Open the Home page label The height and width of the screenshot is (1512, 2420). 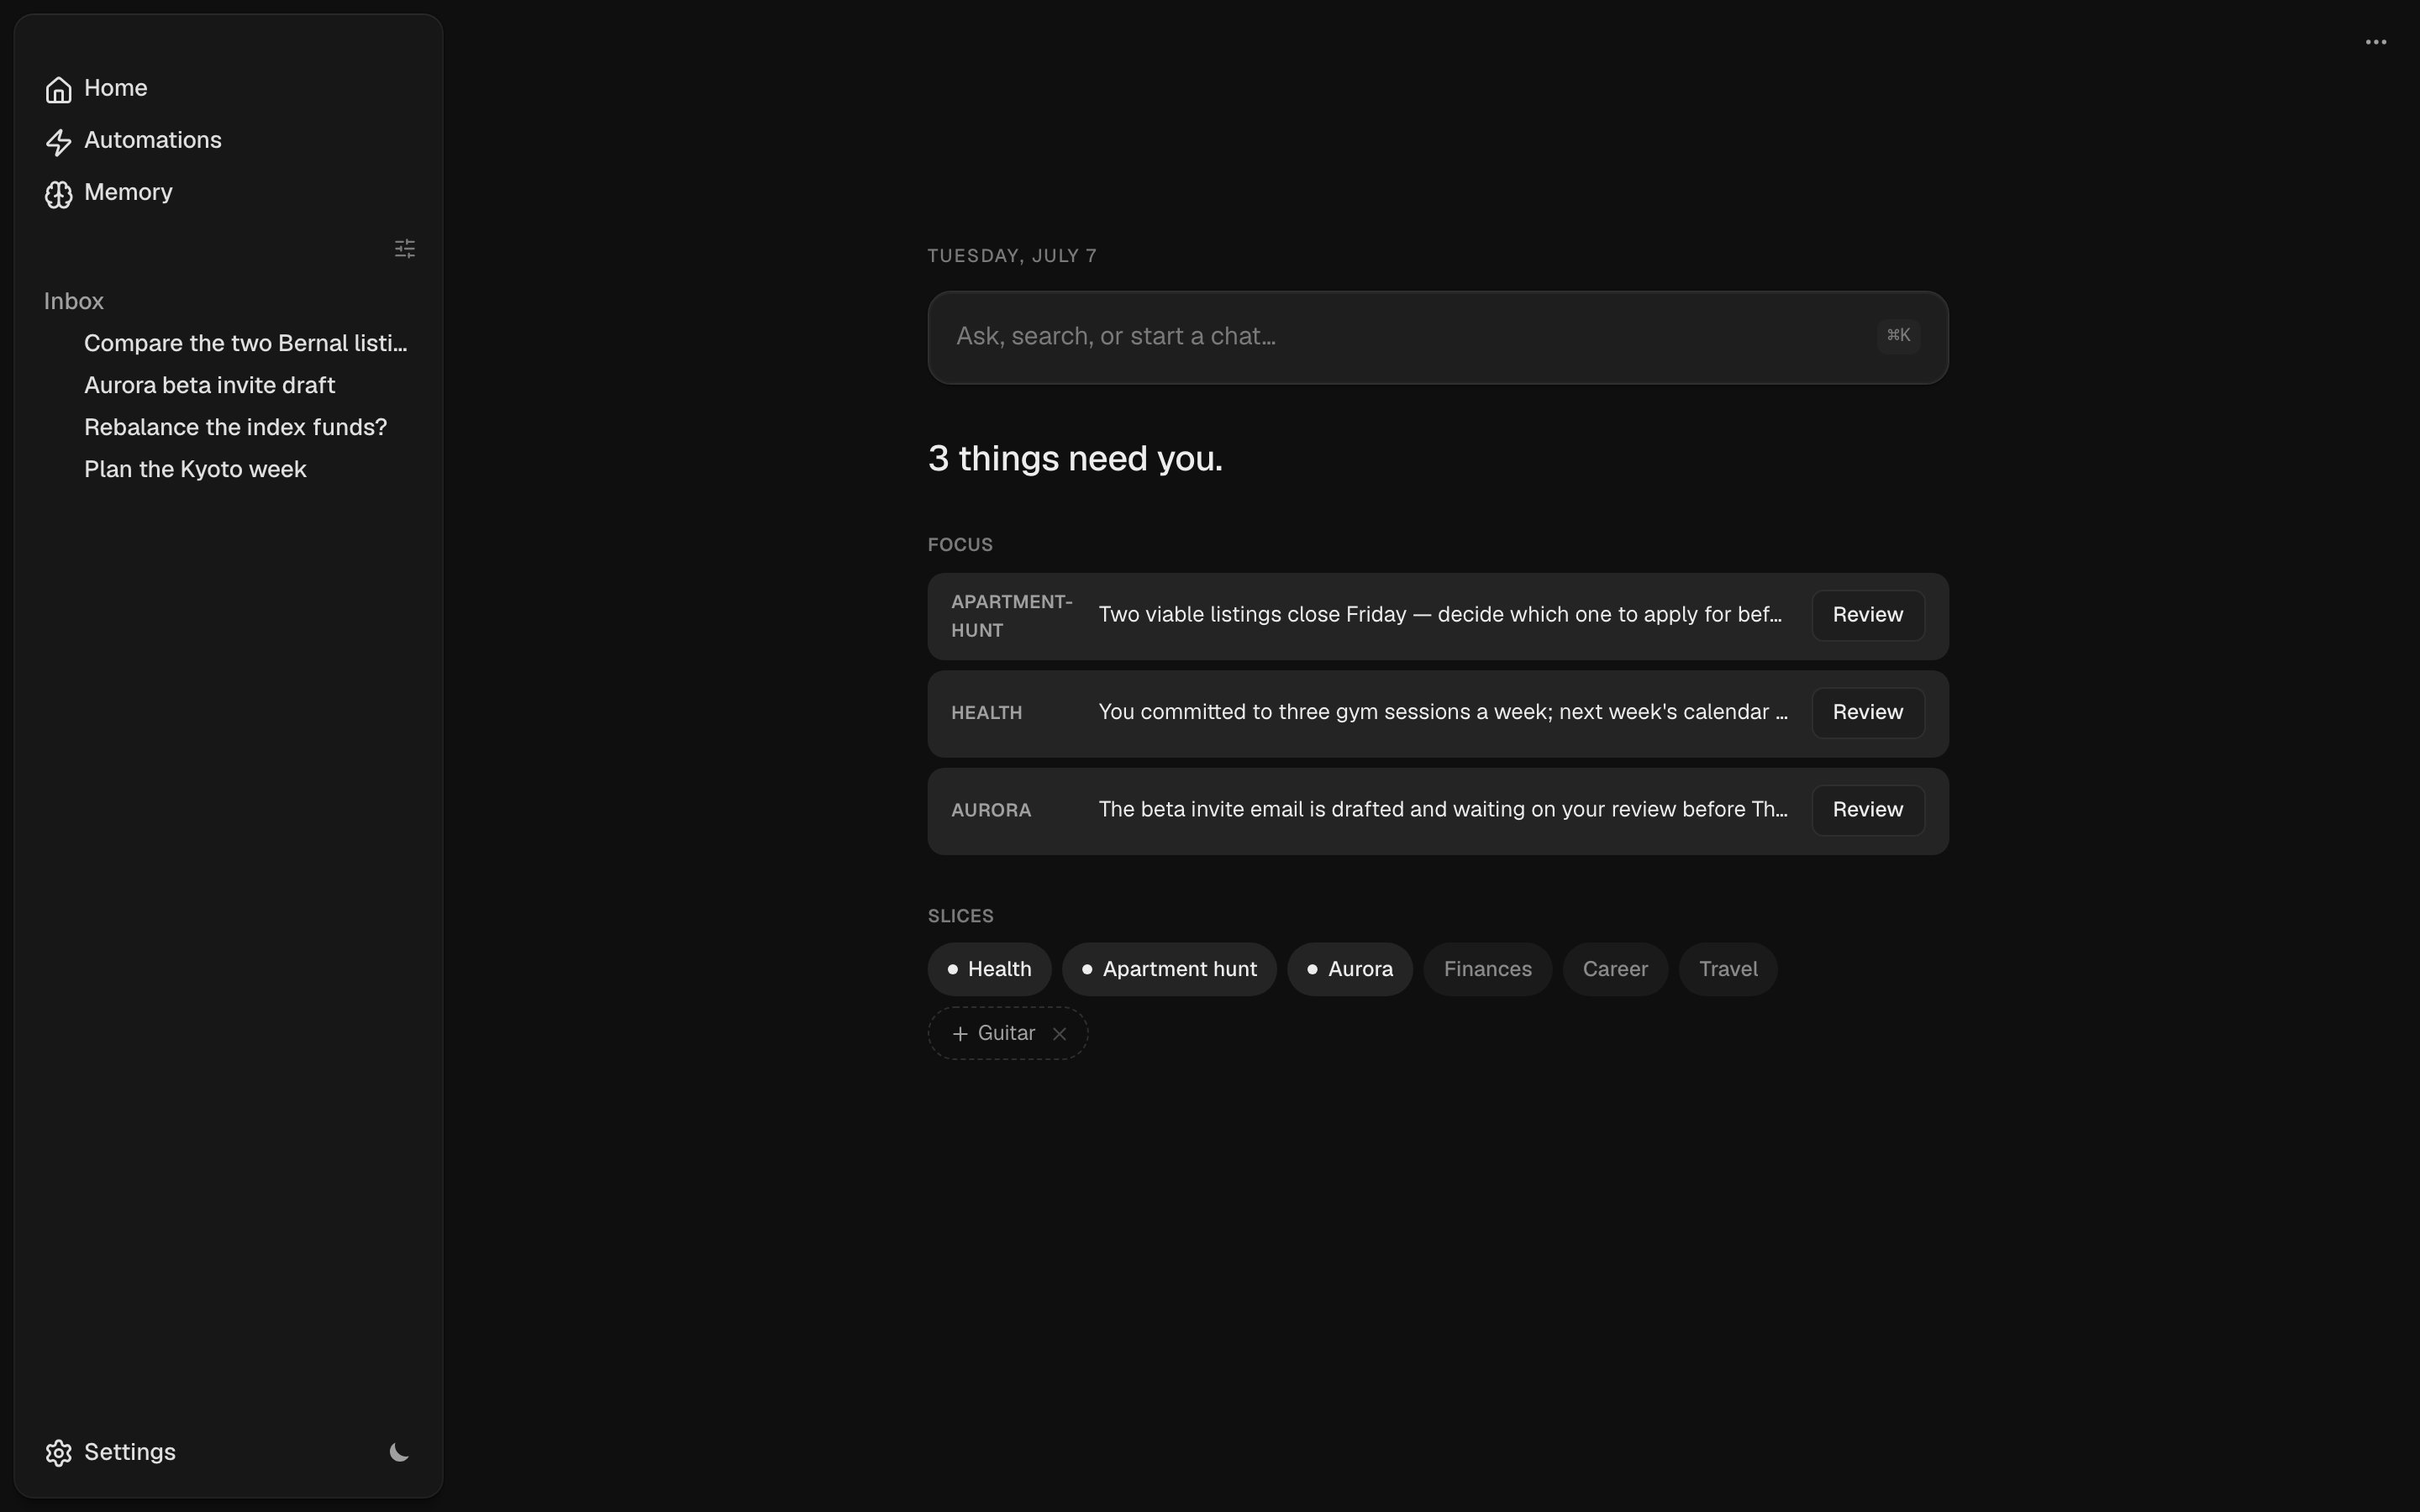[x=116, y=88]
